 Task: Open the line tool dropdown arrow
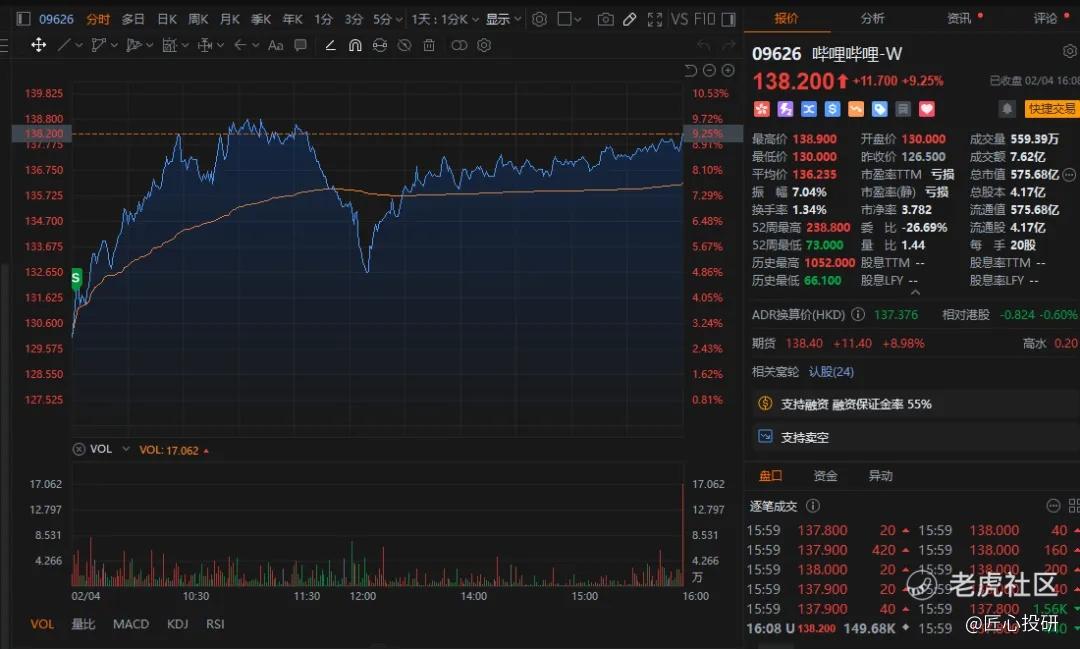click(79, 45)
